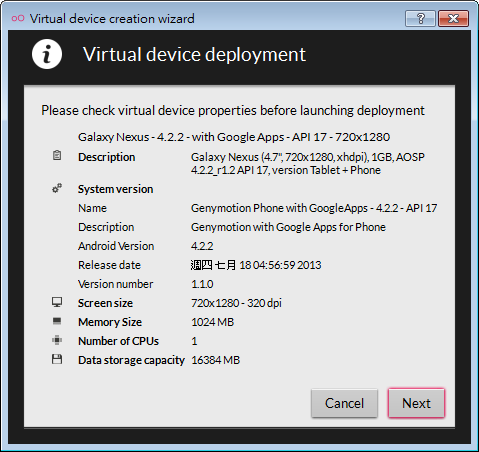Screen dimensions: 479x452
Task: Open the help question mark button
Action: pyautogui.click(x=420, y=18)
